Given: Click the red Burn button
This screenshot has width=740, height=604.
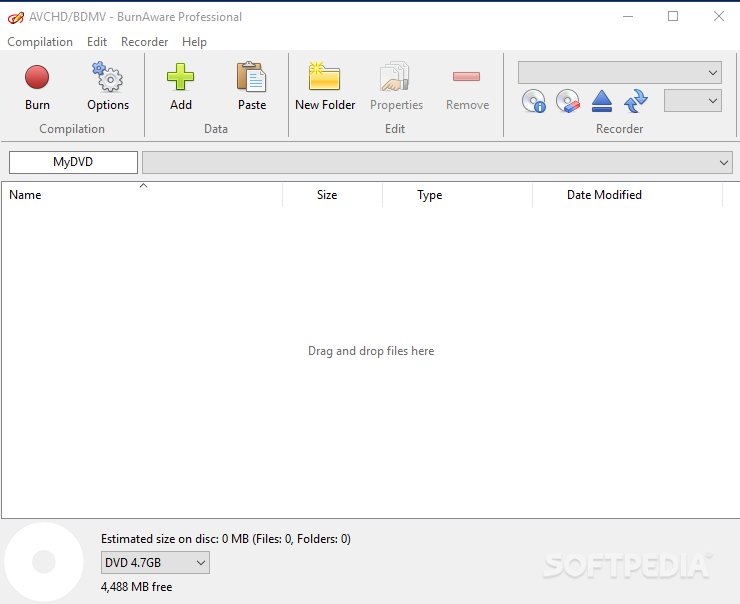Looking at the screenshot, I should pyautogui.click(x=37, y=87).
